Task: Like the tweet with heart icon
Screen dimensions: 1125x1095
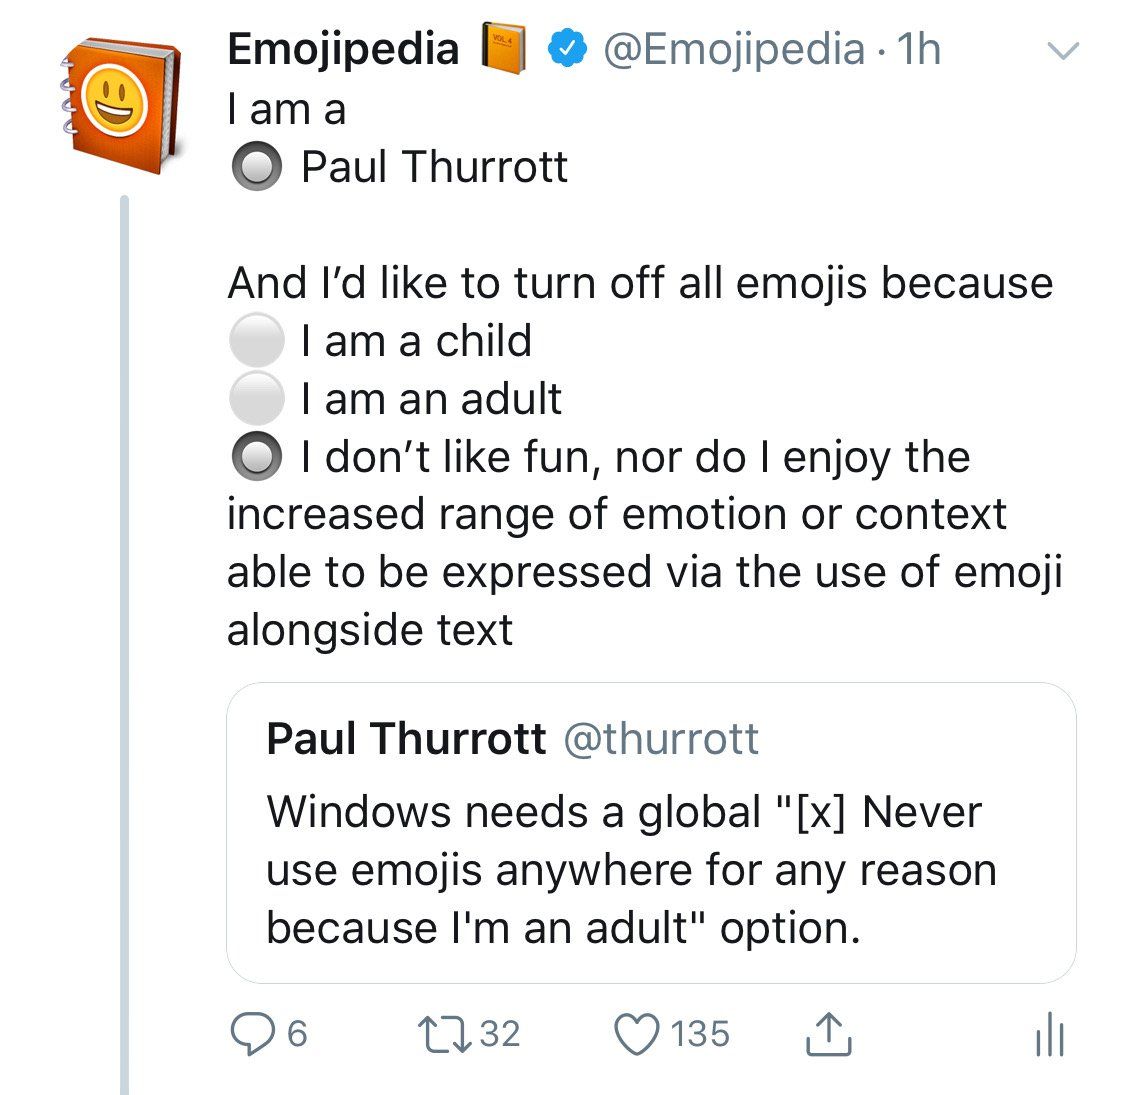Action: tap(638, 1034)
